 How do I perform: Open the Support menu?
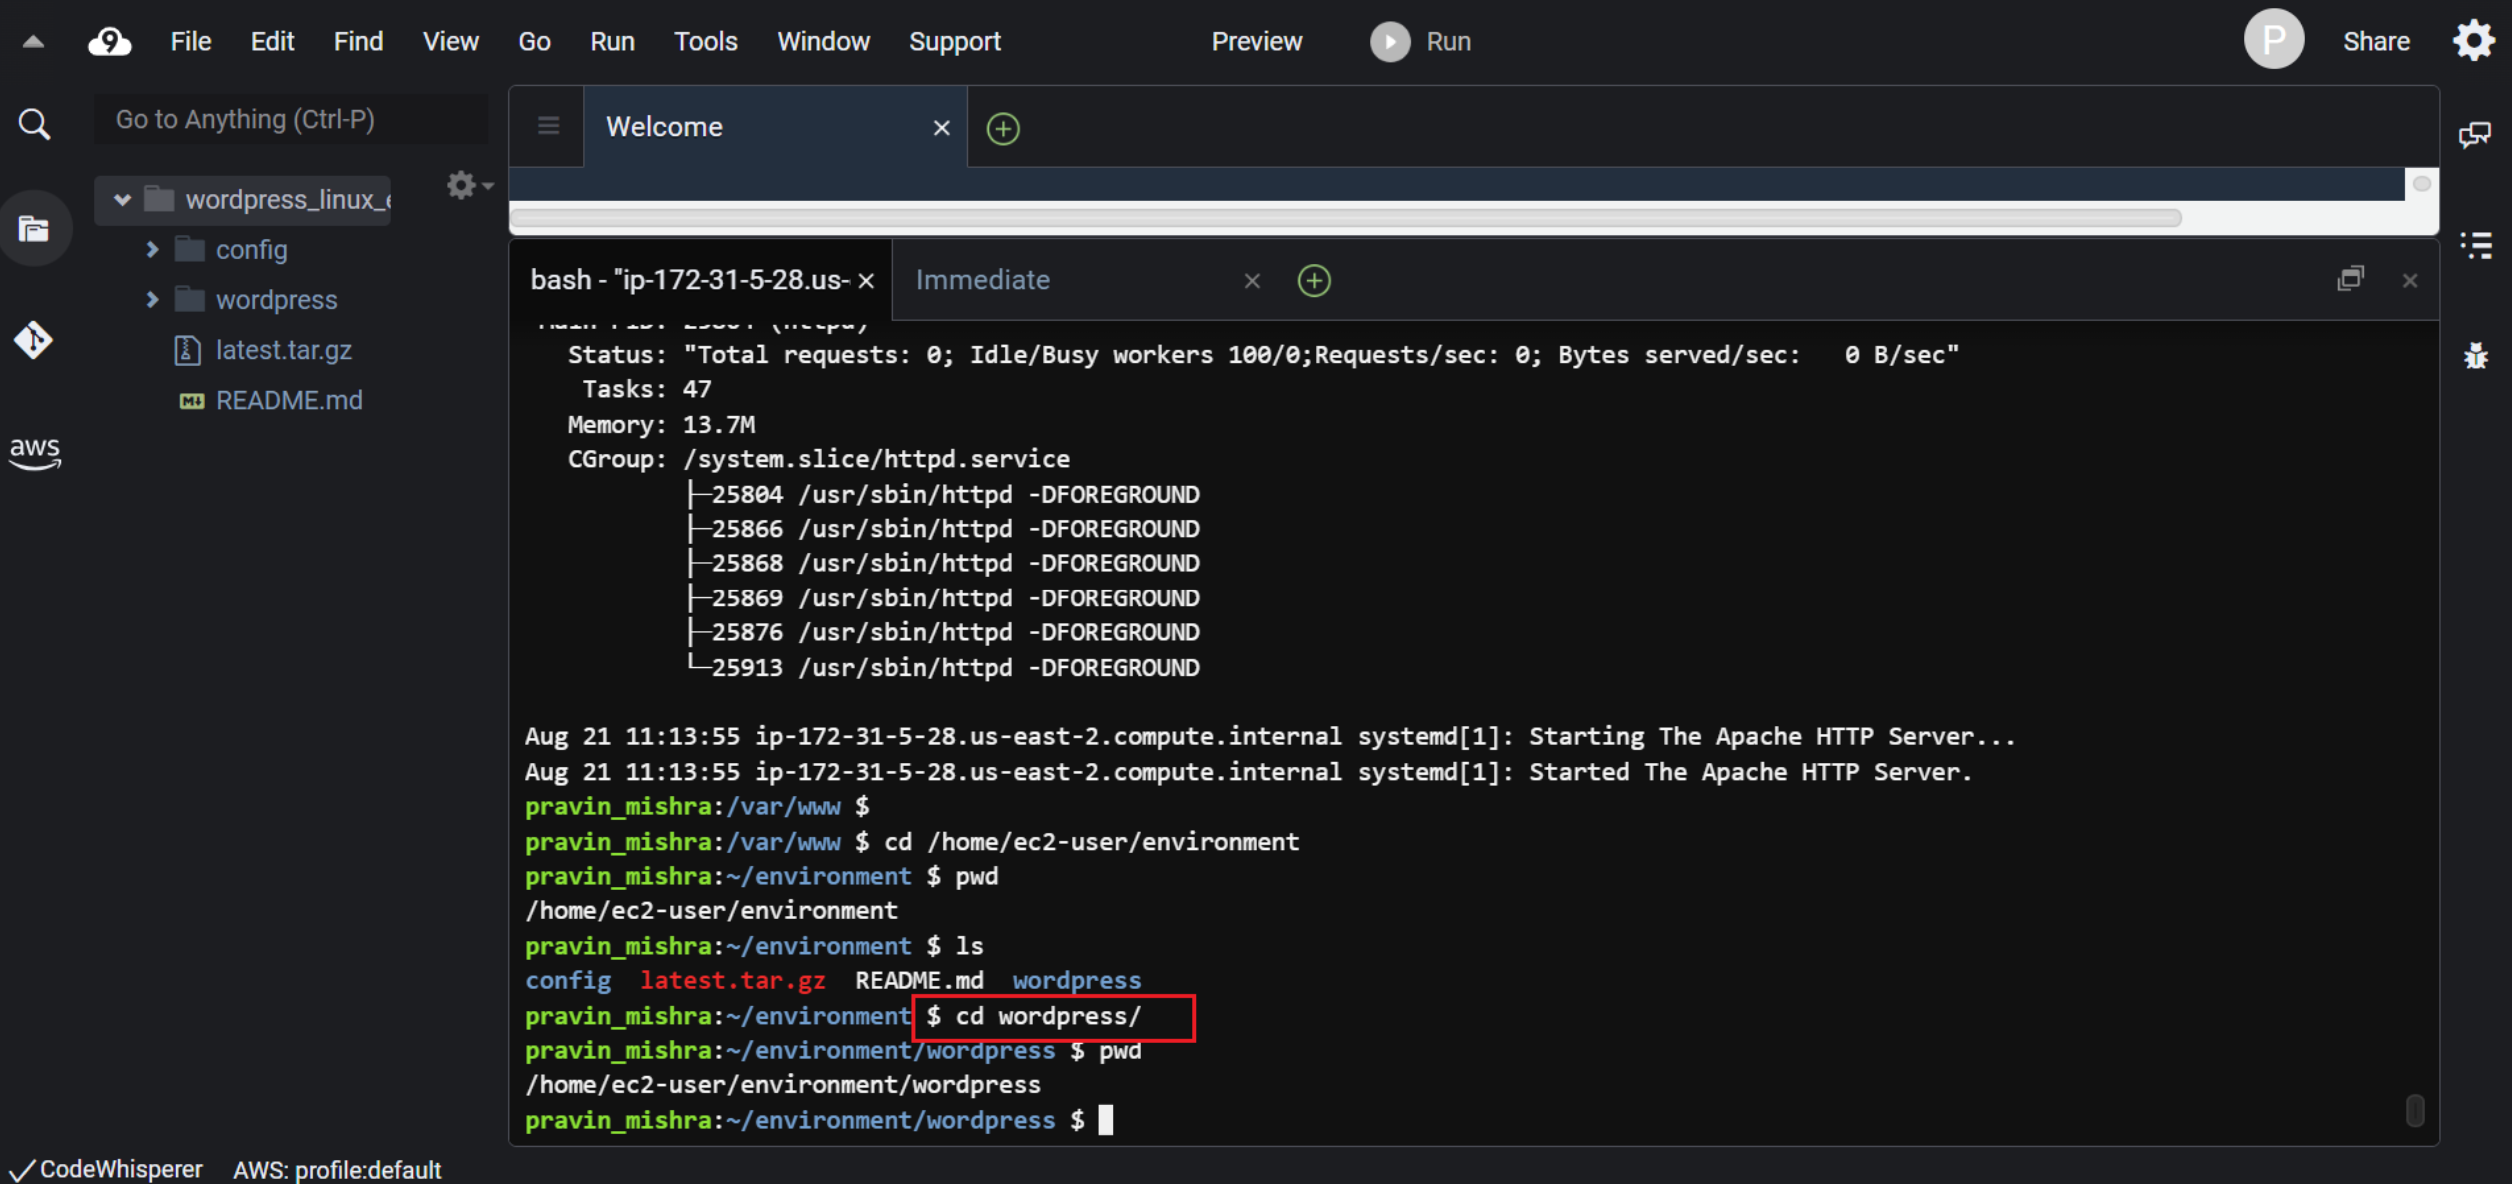[954, 41]
